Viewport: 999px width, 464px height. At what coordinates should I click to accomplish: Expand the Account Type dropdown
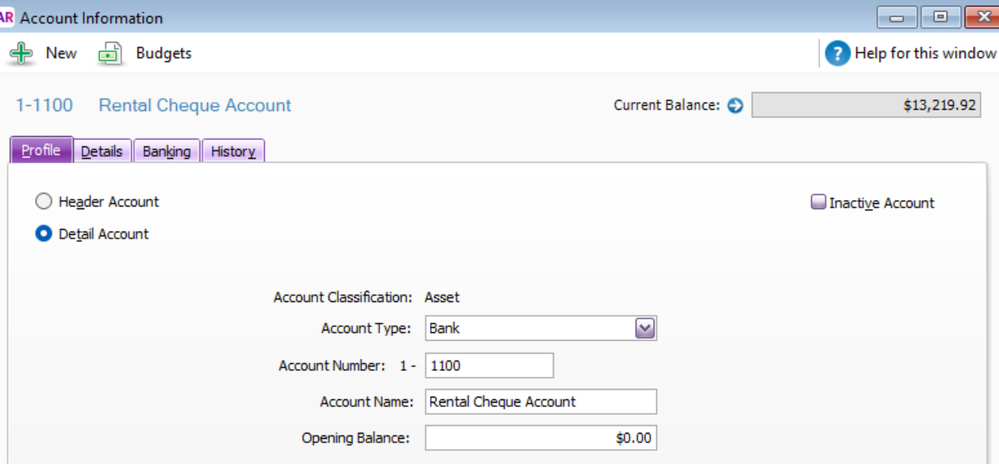point(645,328)
